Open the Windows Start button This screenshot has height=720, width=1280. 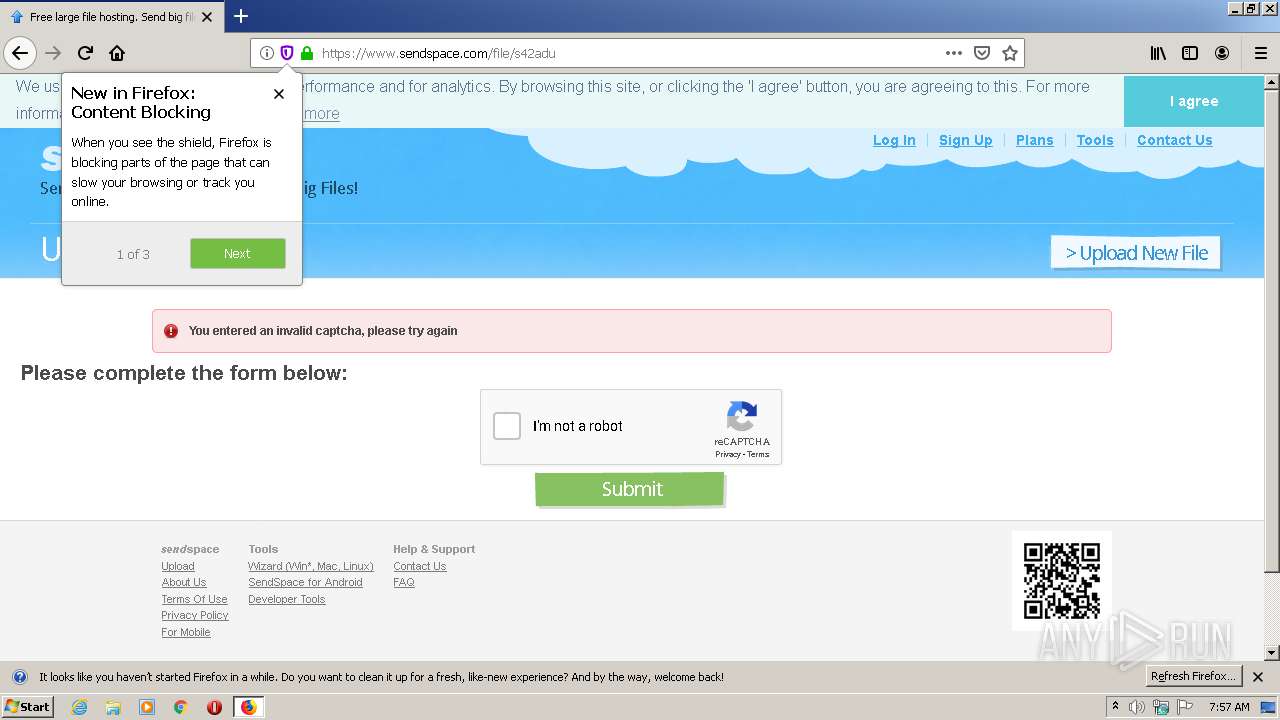point(27,706)
